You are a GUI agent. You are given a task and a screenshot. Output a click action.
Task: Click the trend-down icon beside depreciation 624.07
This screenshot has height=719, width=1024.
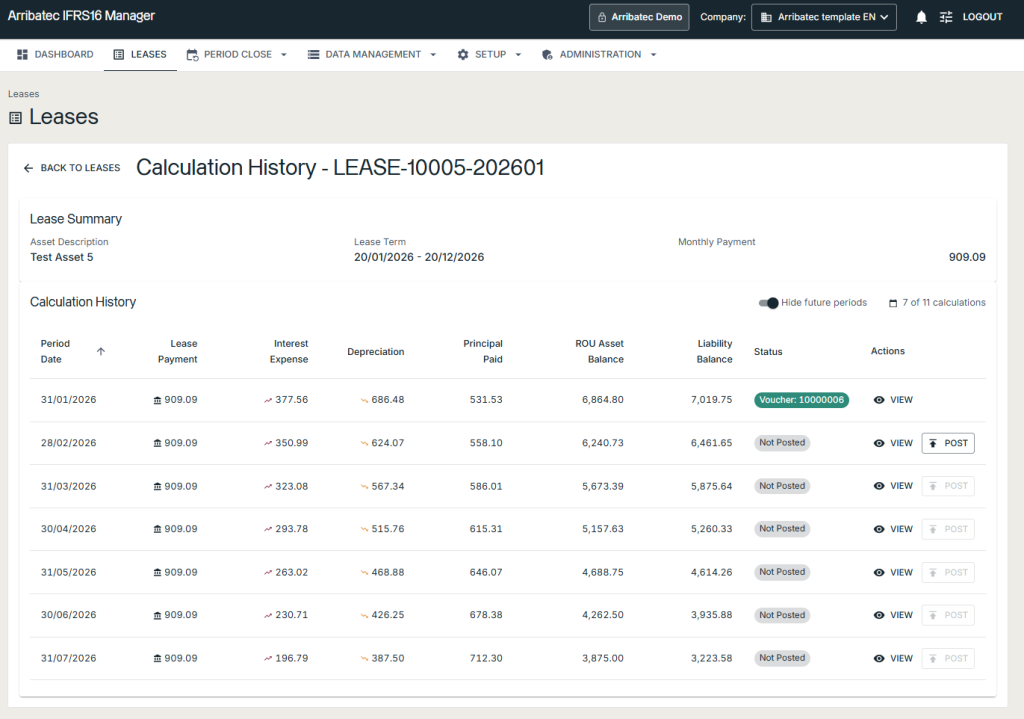pyautogui.click(x=364, y=443)
